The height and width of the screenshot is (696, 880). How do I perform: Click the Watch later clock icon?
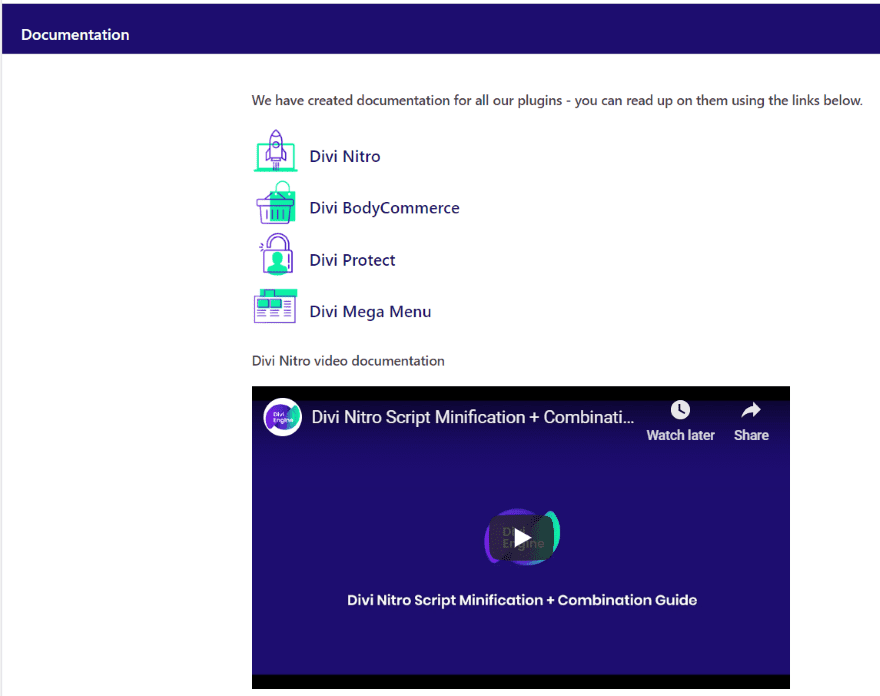click(x=680, y=410)
